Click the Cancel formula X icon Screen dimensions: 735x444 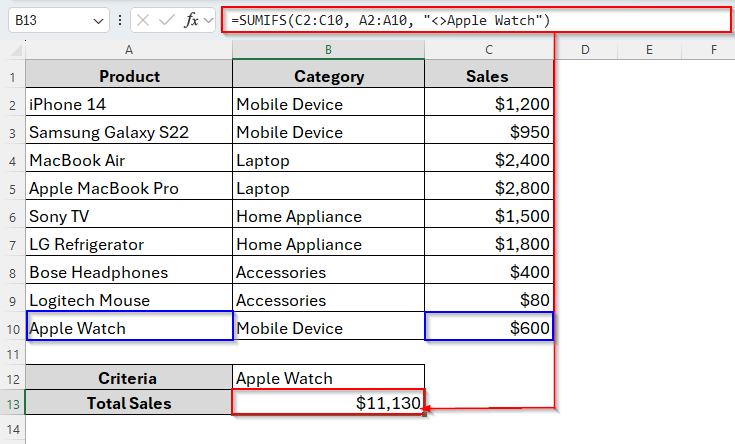pyautogui.click(x=145, y=21)
